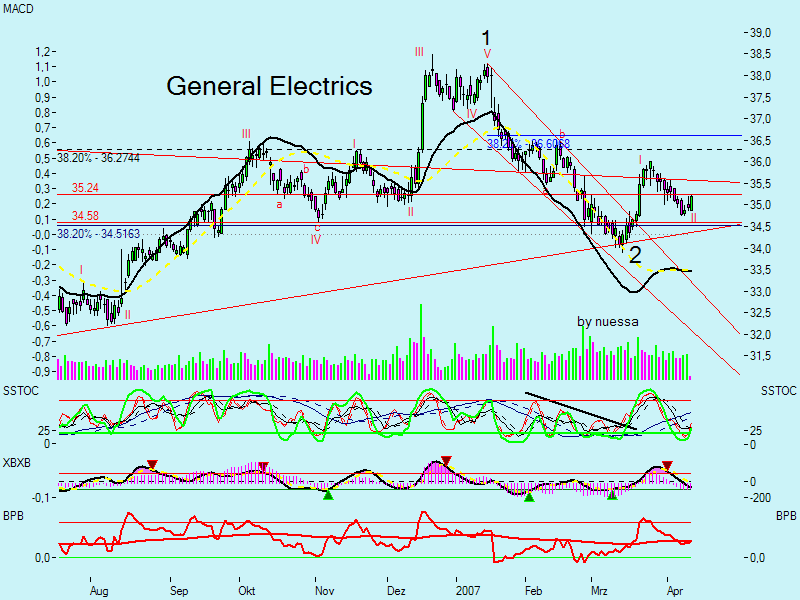The width and height of the screenshot is (800, 600).
Task: Click the red sell triangle in mid Oktober
Action: (x=263, y=466)
